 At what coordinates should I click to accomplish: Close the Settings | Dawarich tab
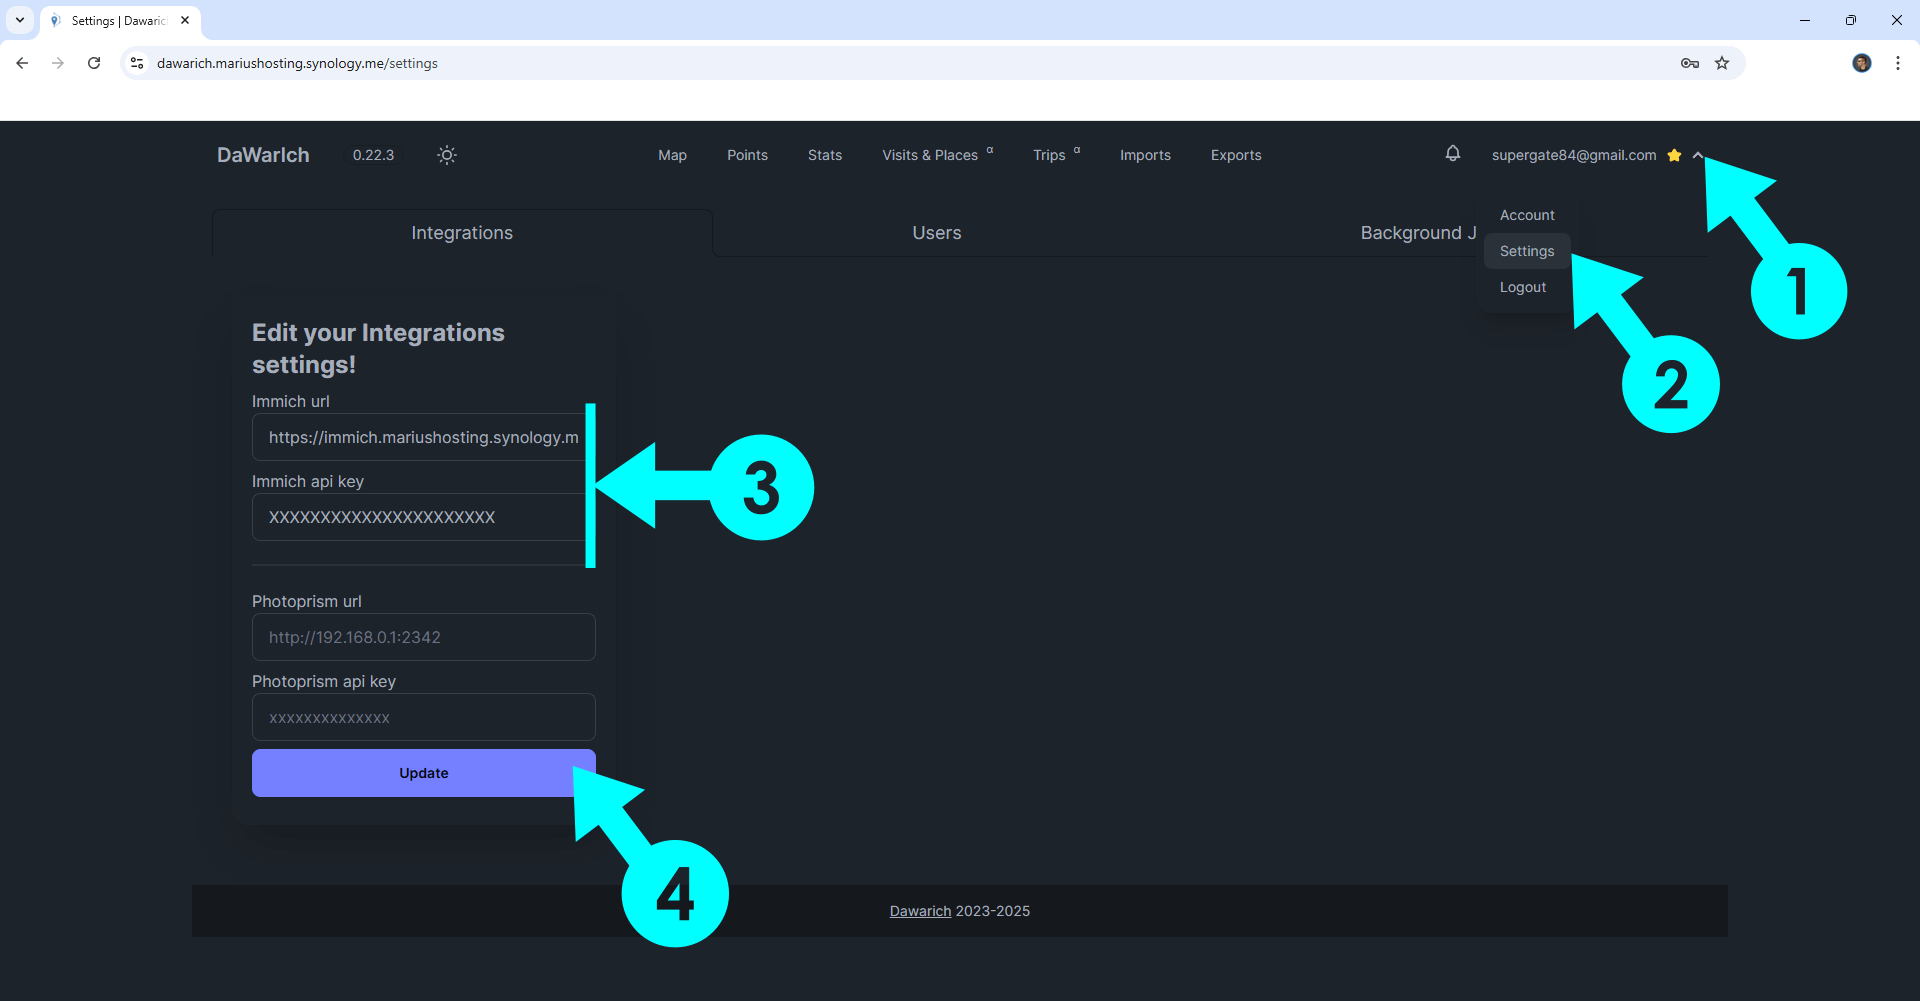(185, 20)
